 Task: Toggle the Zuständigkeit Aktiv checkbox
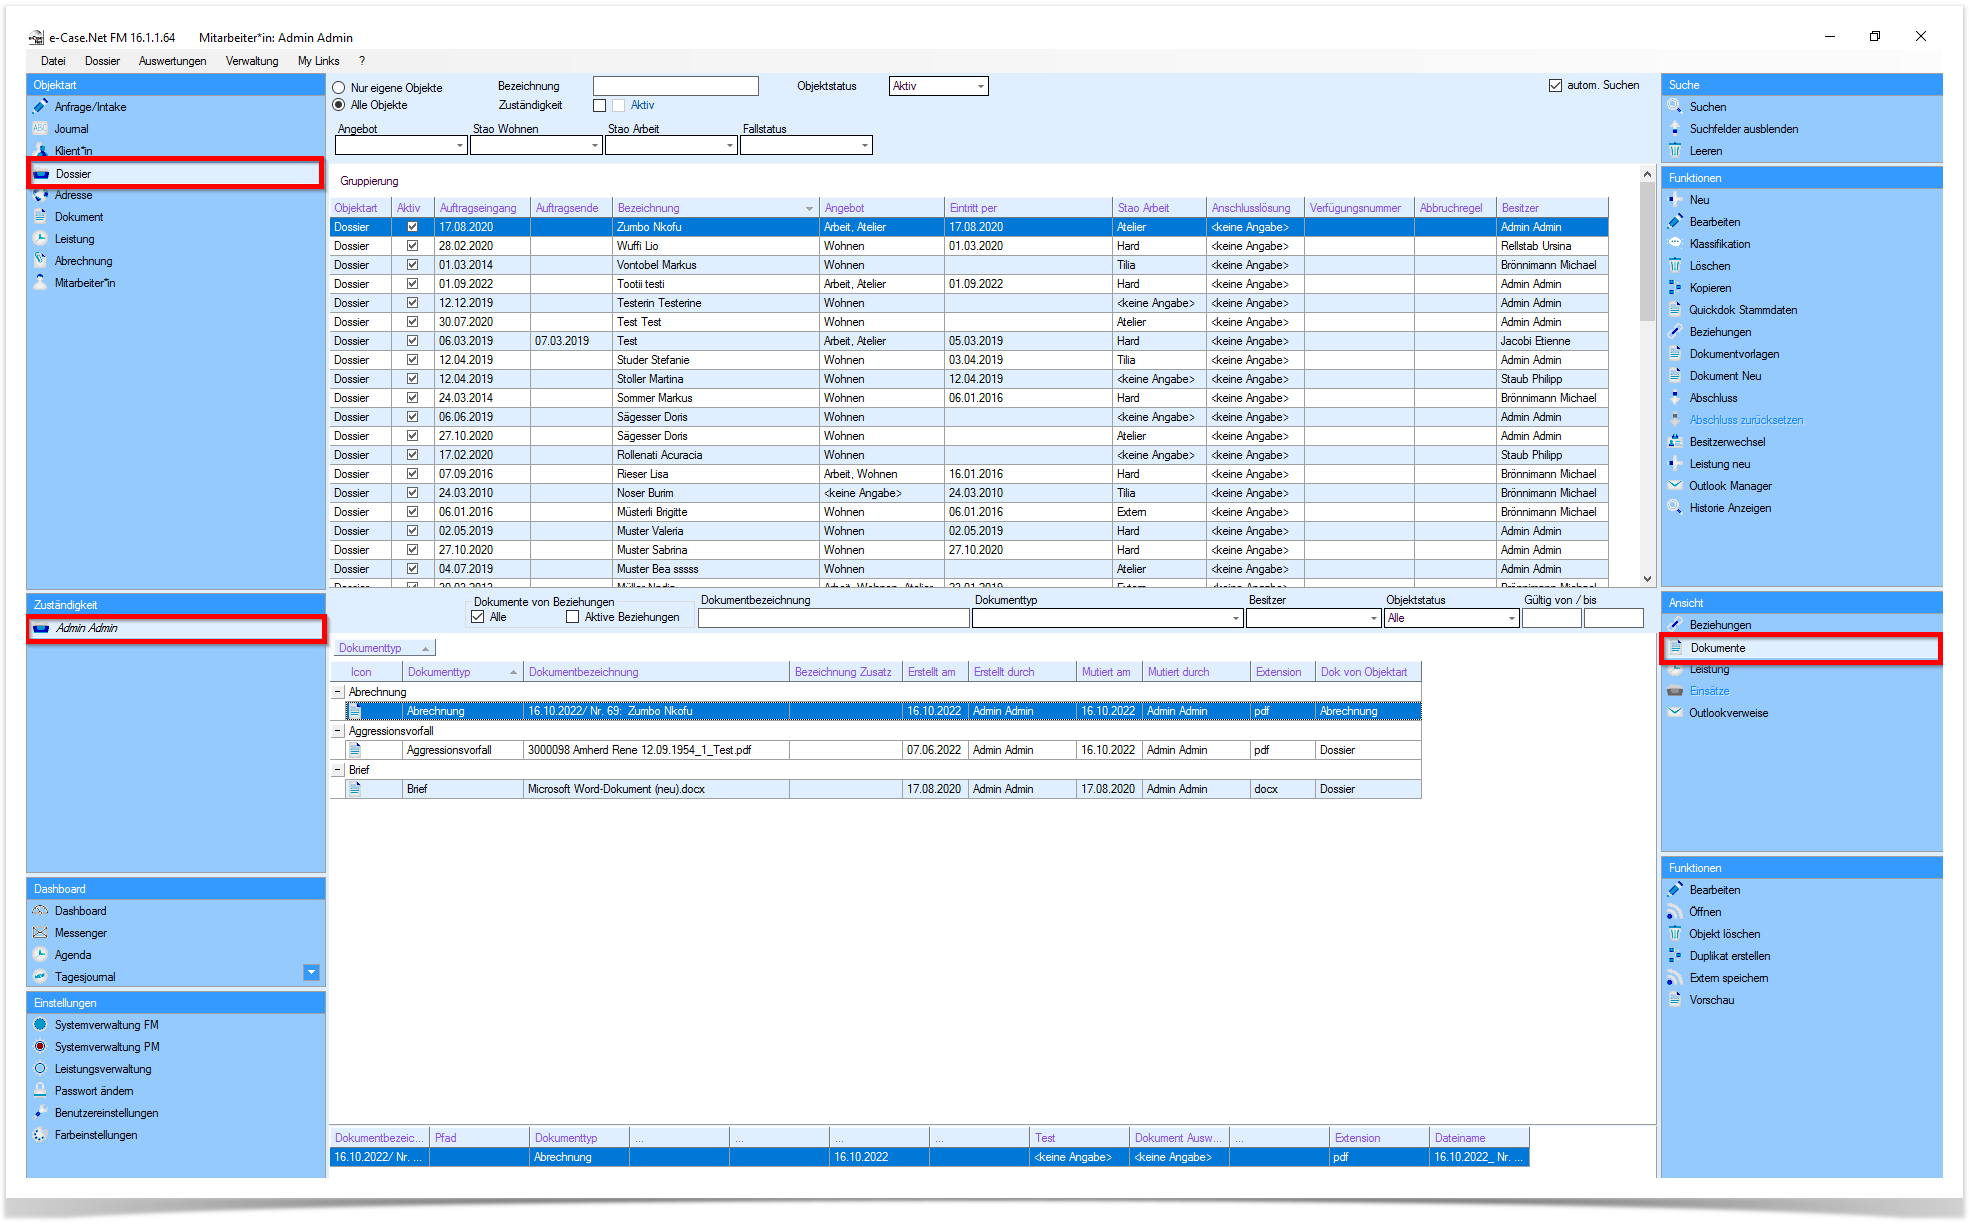[x=619, y=105]
